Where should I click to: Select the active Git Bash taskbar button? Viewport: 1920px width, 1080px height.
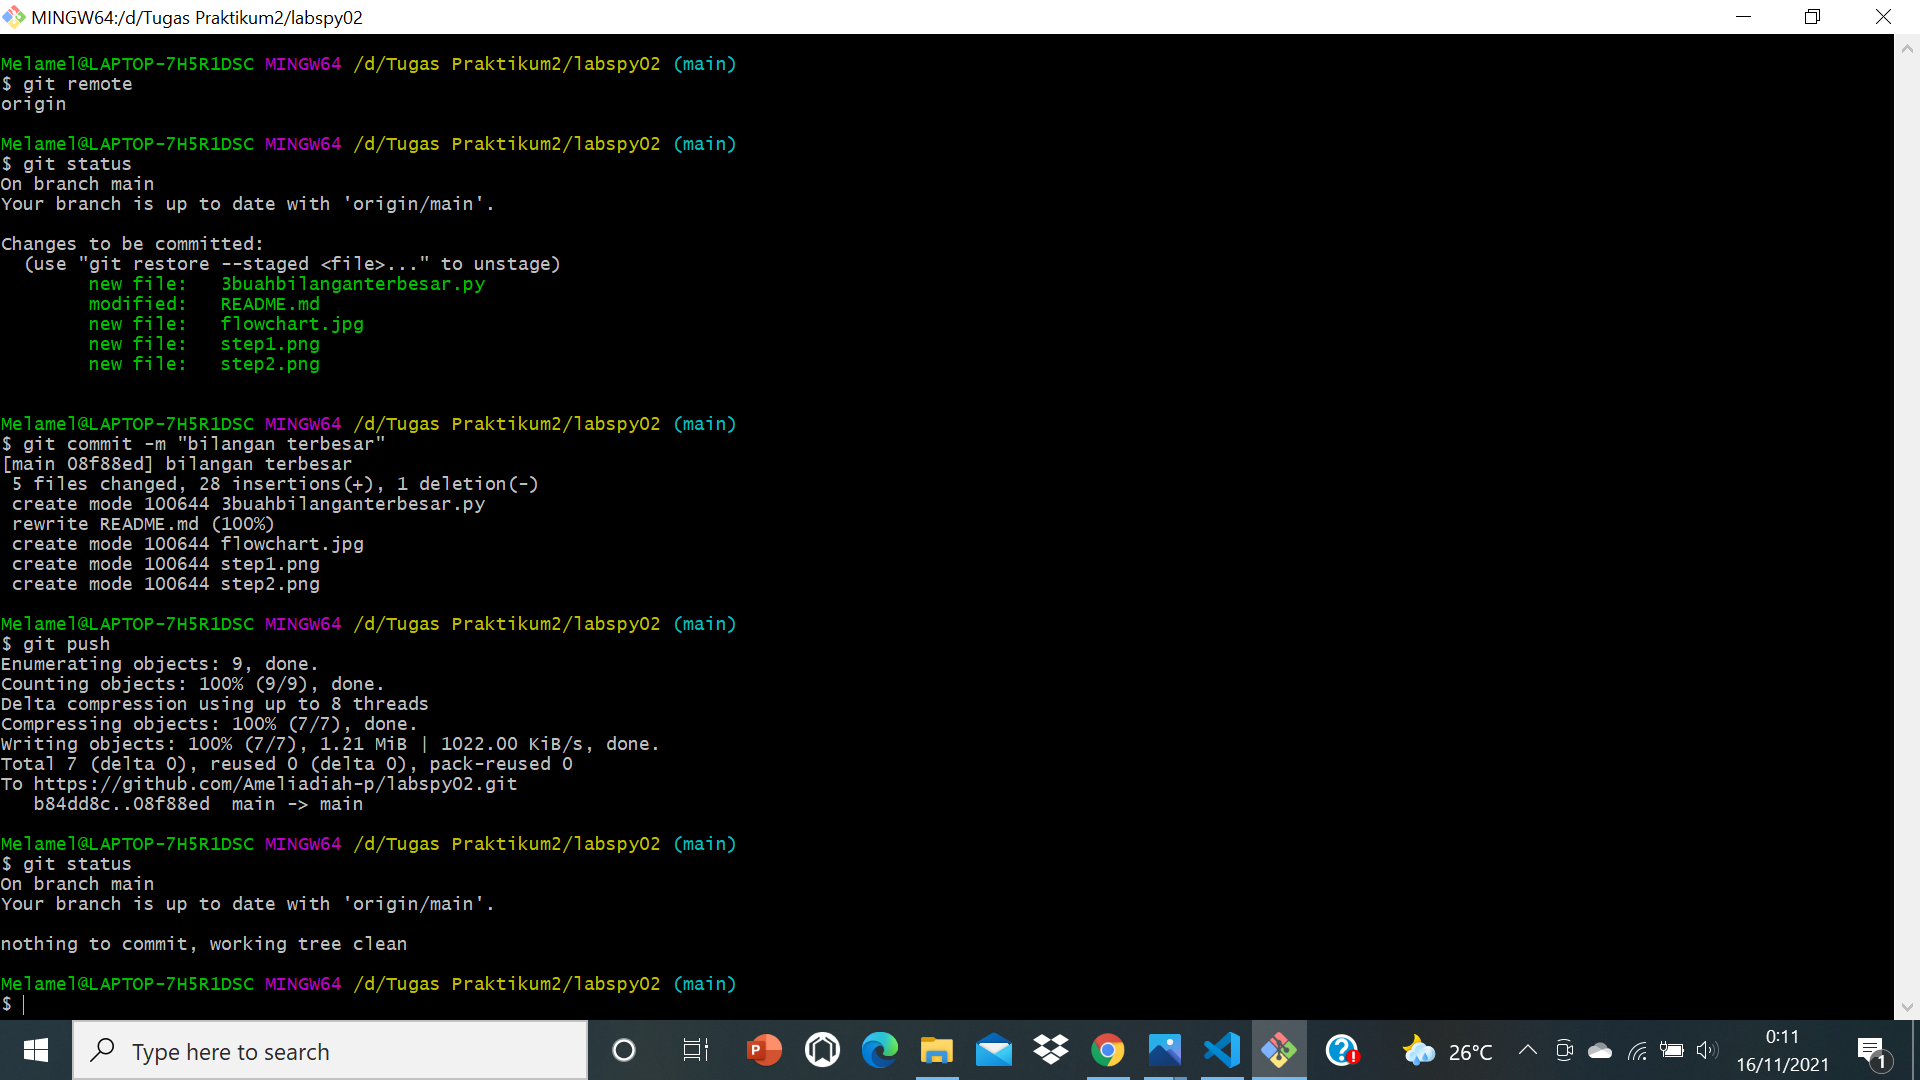point(1280,1051)
